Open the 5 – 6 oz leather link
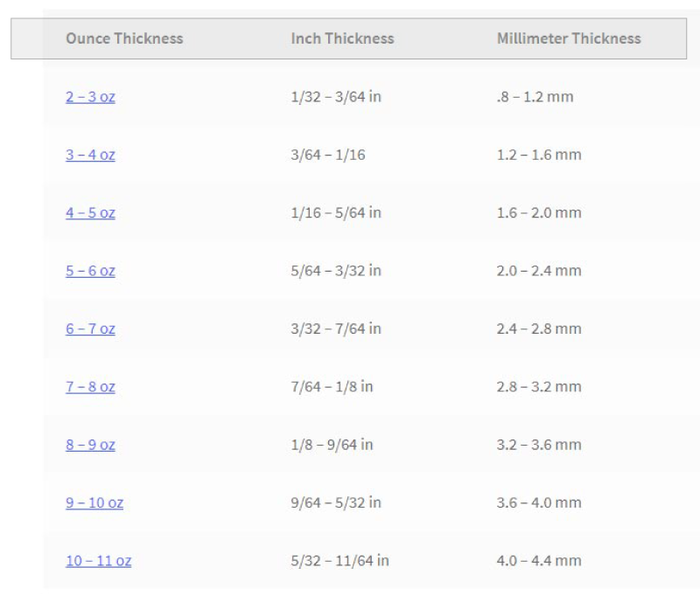This screenshot has width=700, height=602. point(90,271)
